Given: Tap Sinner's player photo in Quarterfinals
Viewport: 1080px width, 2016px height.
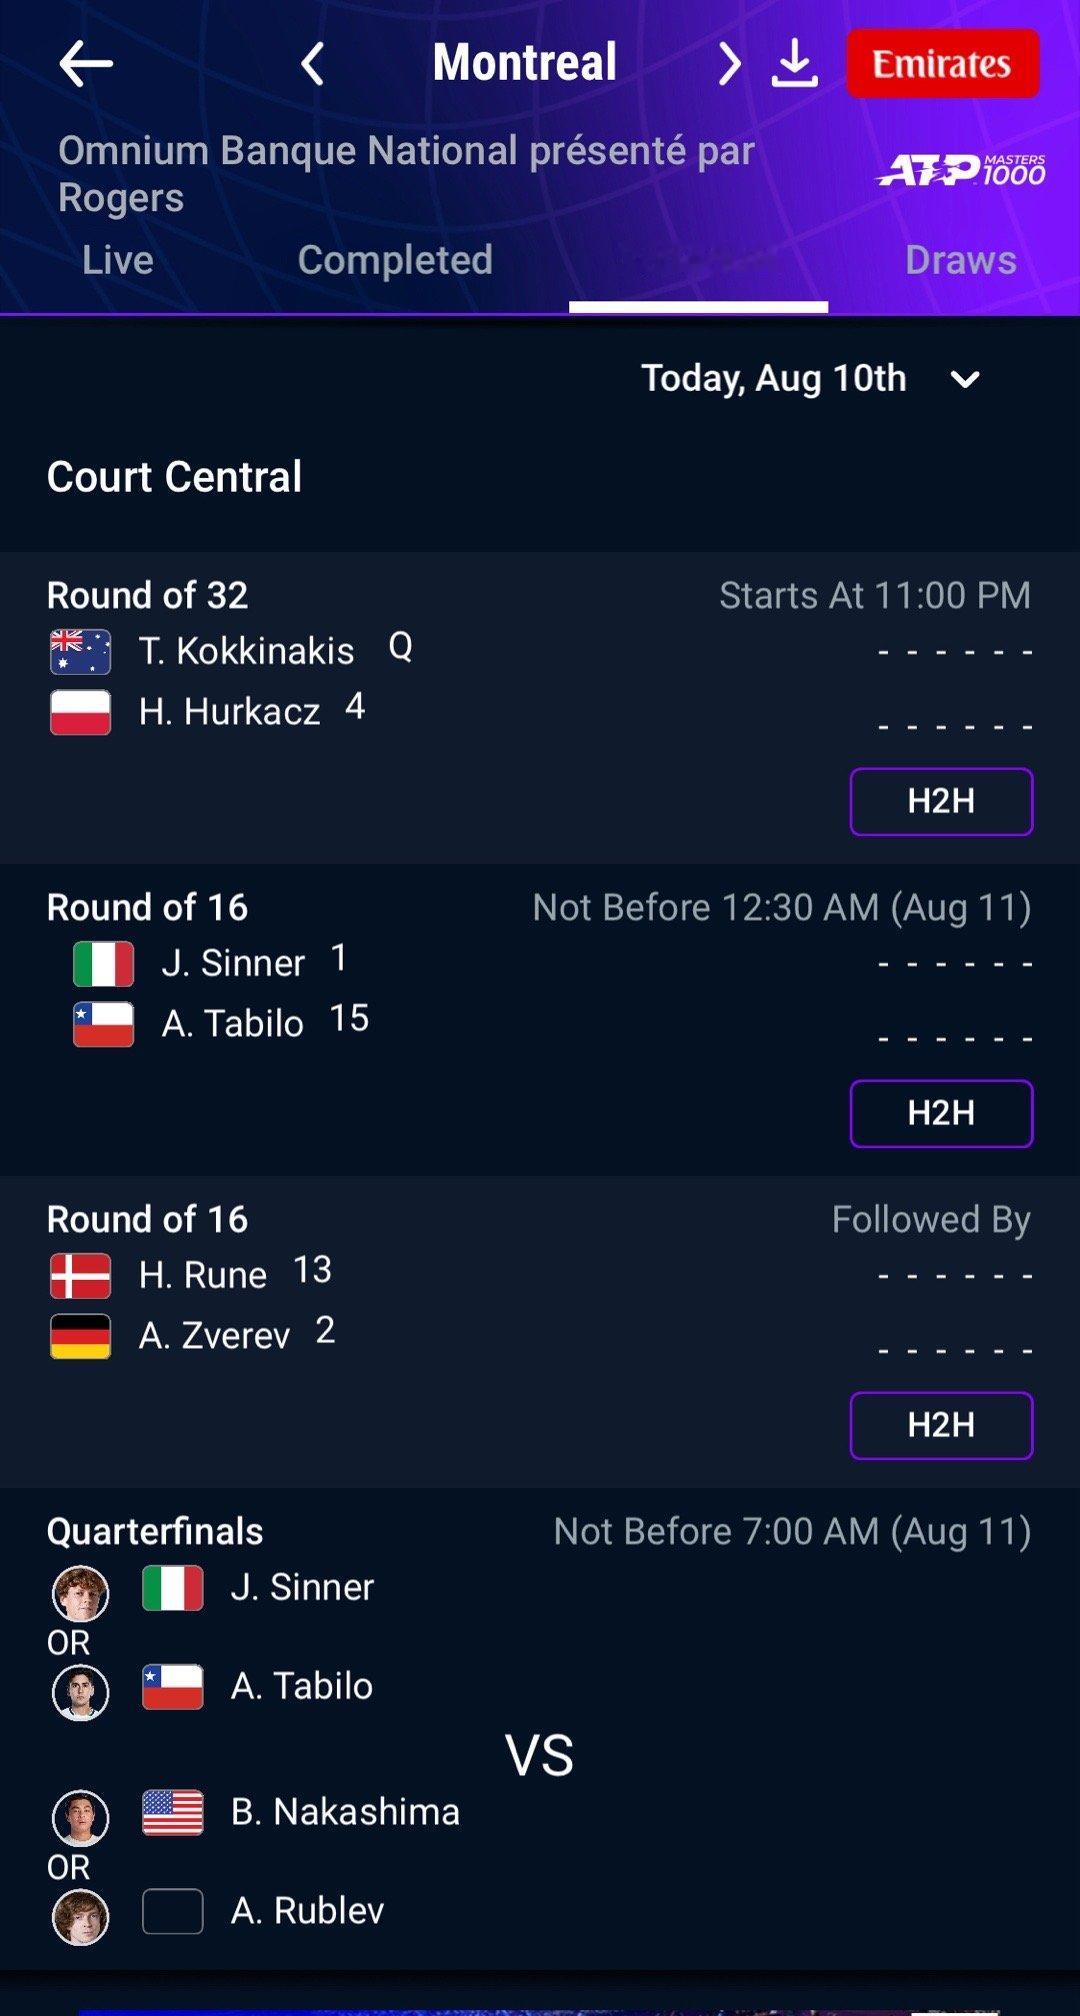Looking at the screenshot, I should coord(80,1593).
